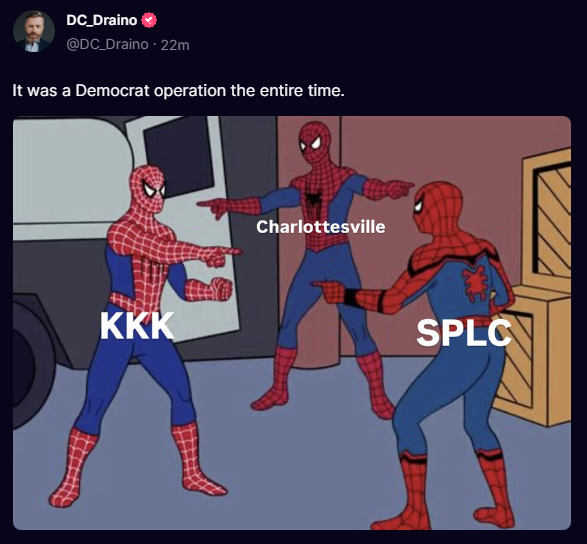Click the middle Spider-Man's masked head

pyautogui.click(x=315, y=141)
